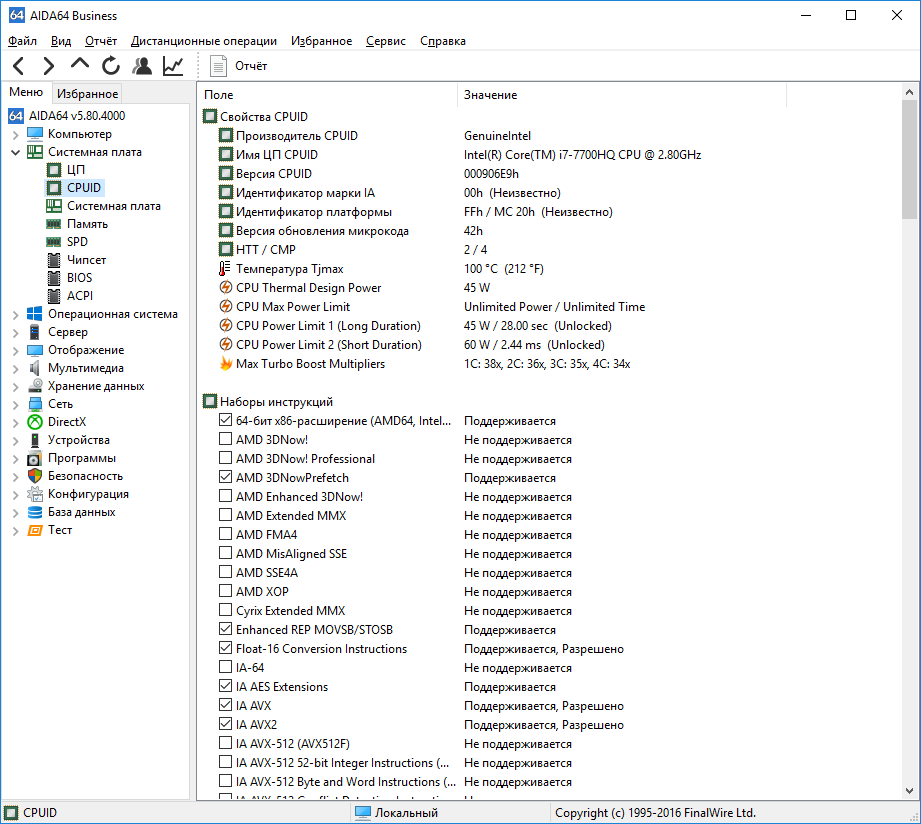The image size is (921, 824).
Task: Open the Дистанционные операции menu
Action: click(x=204, y=41)
